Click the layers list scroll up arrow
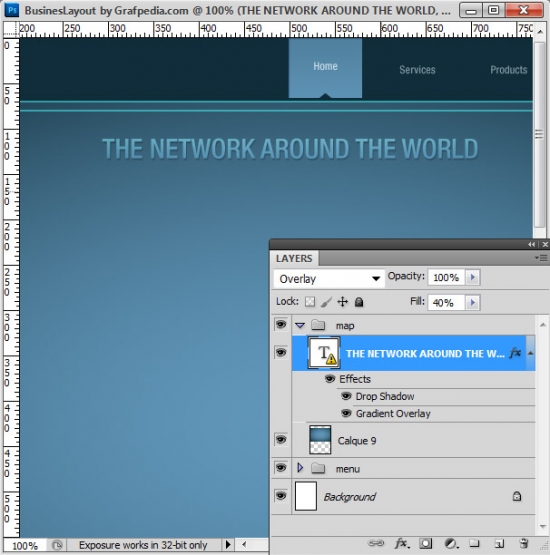Screen dimensions: 550x555 tap(543, 325)
